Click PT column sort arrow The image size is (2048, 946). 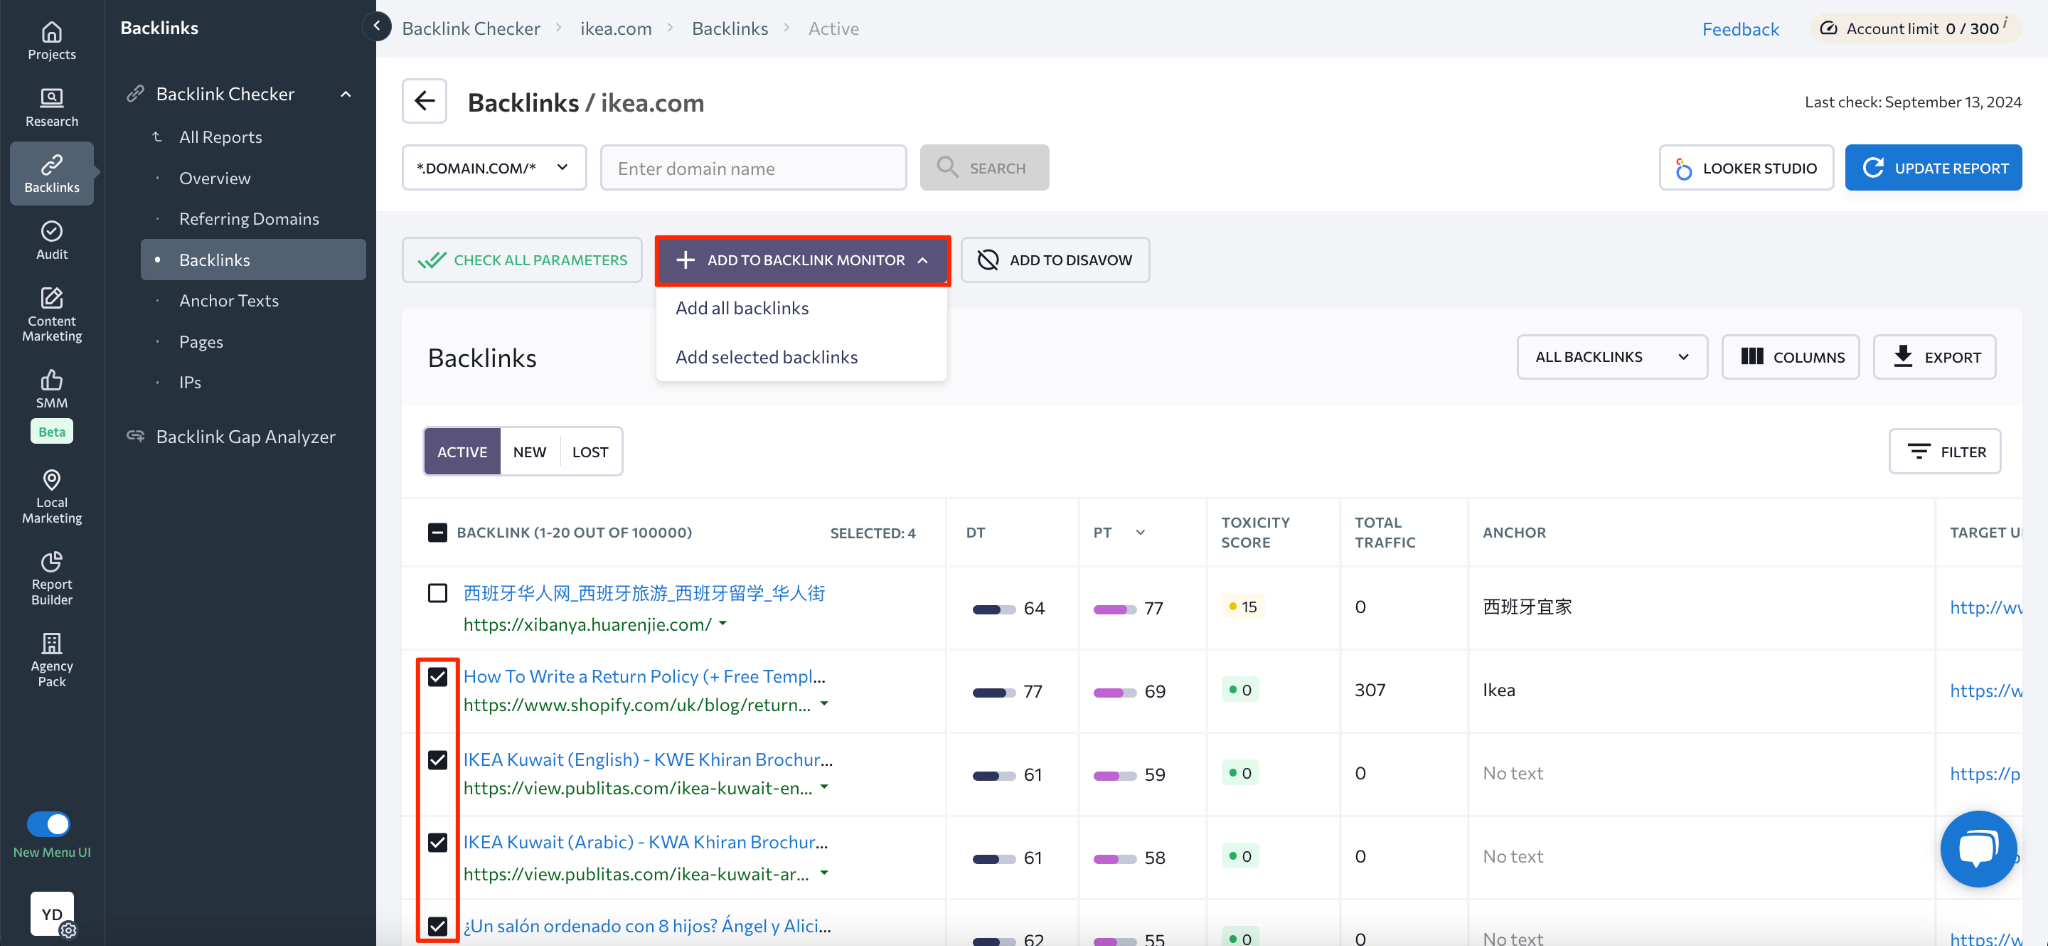point(1140,533)
